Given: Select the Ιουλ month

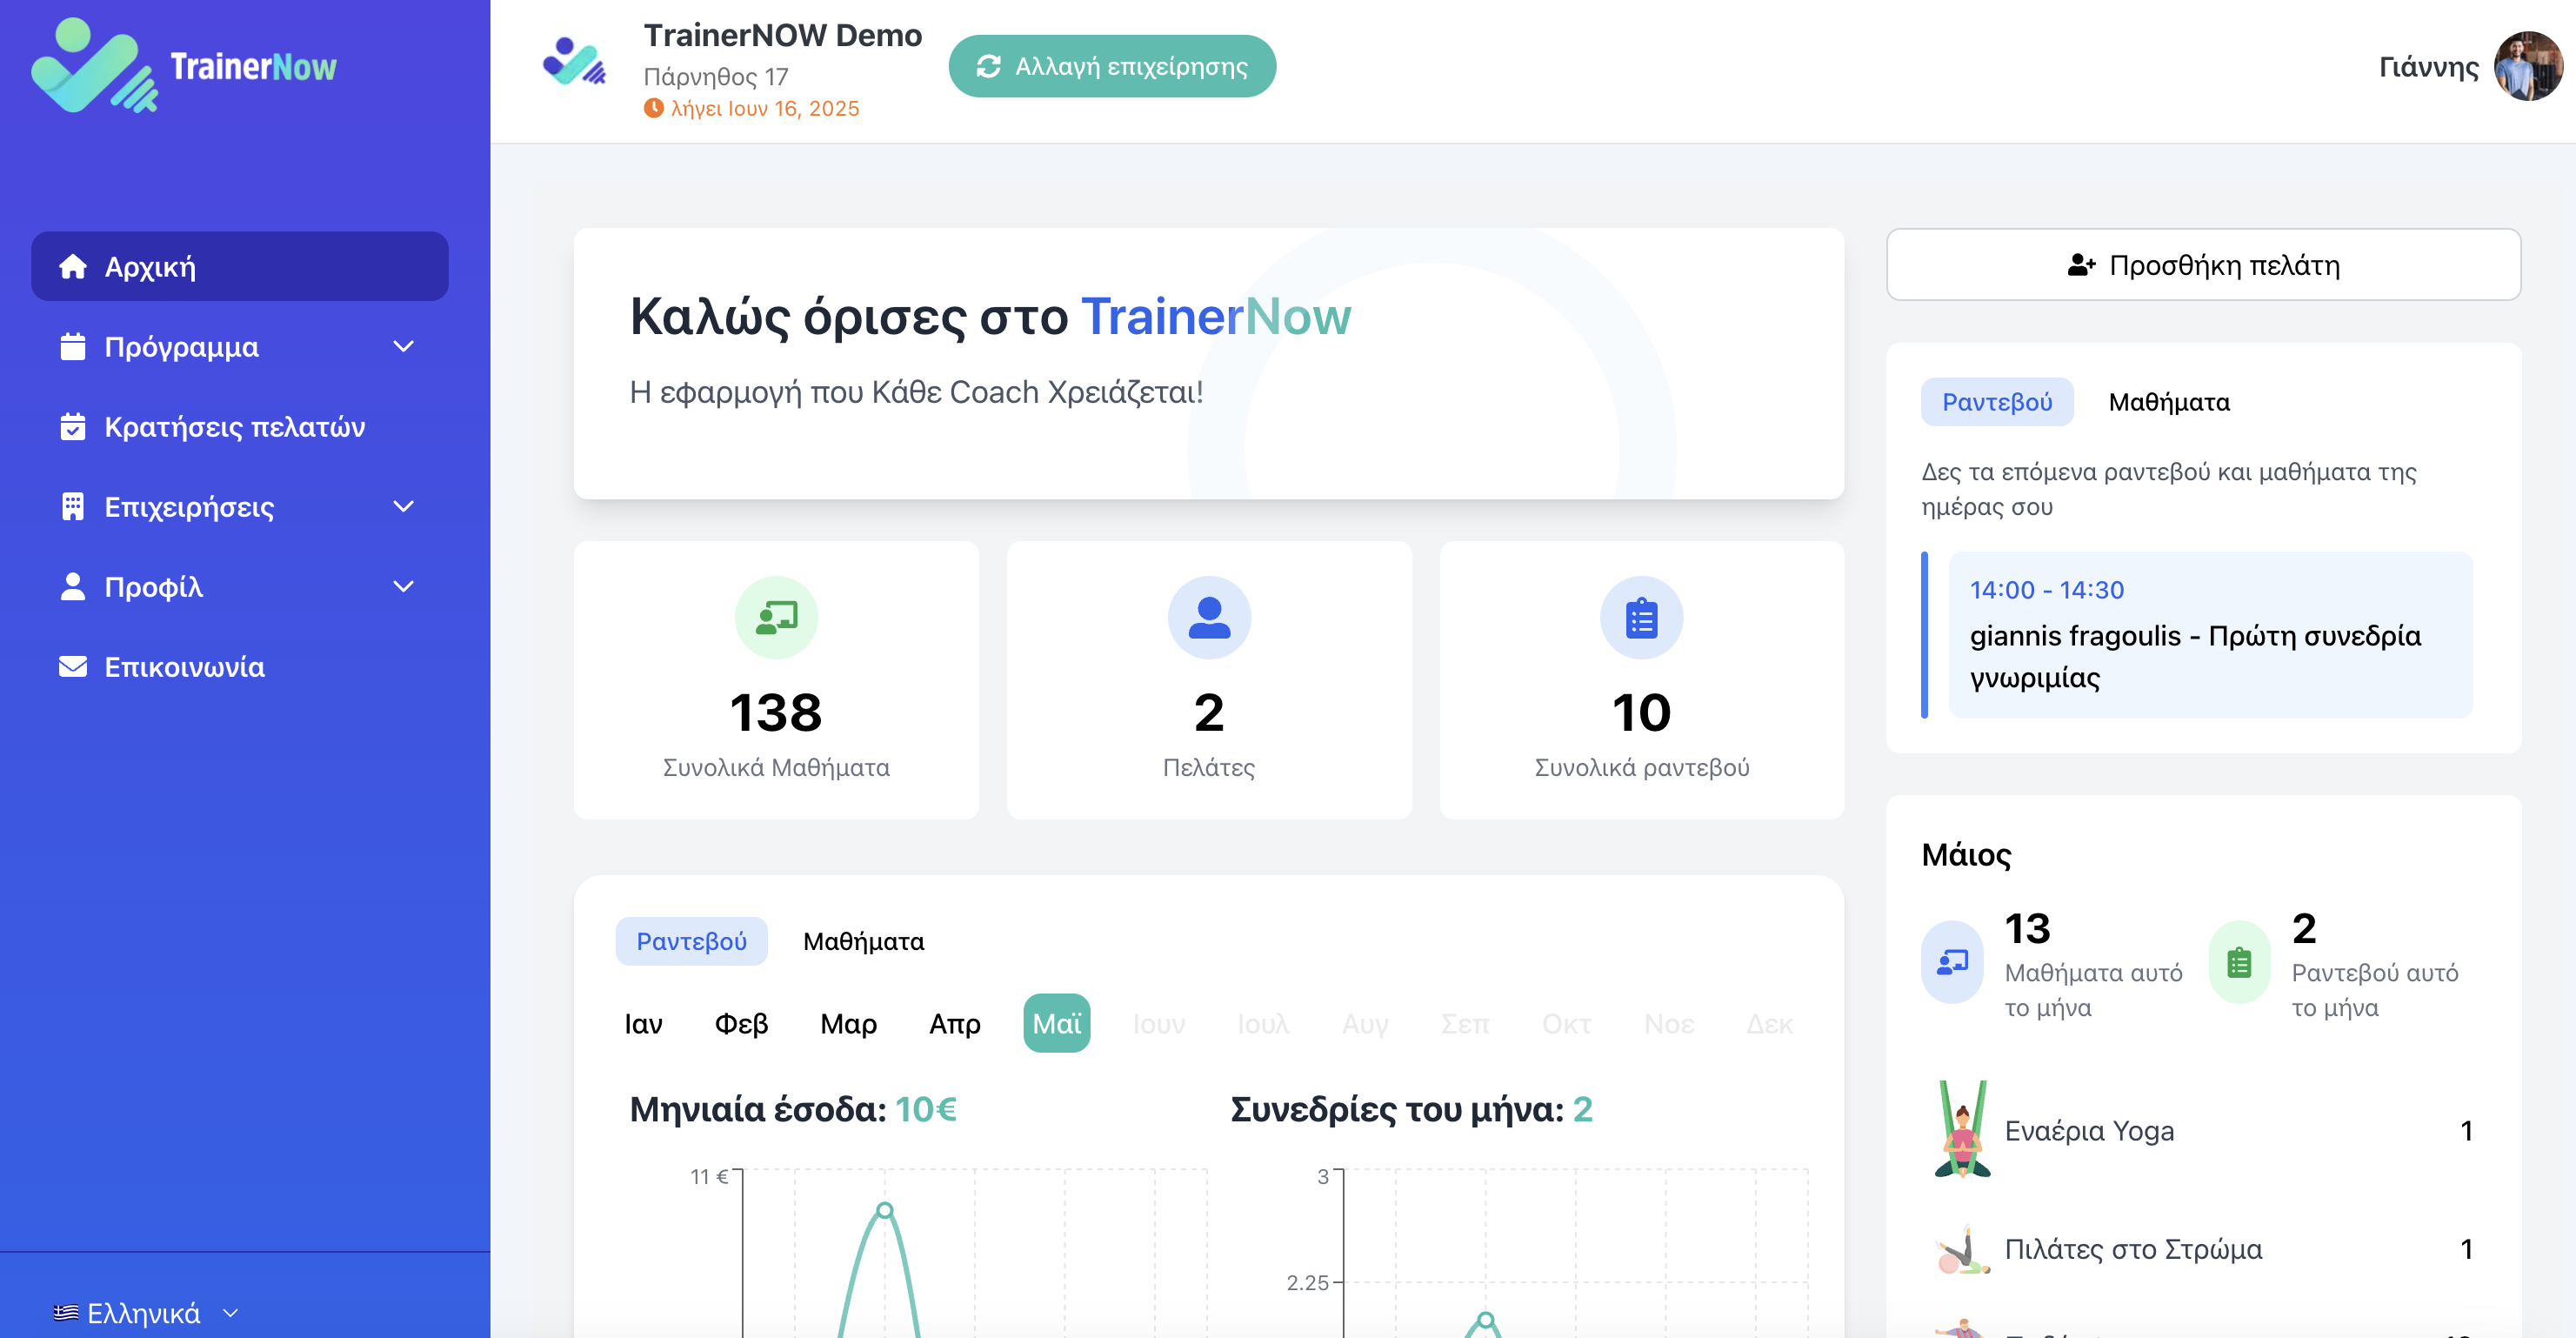Looking at the screenshot, I should (x=1264, y=1023).
